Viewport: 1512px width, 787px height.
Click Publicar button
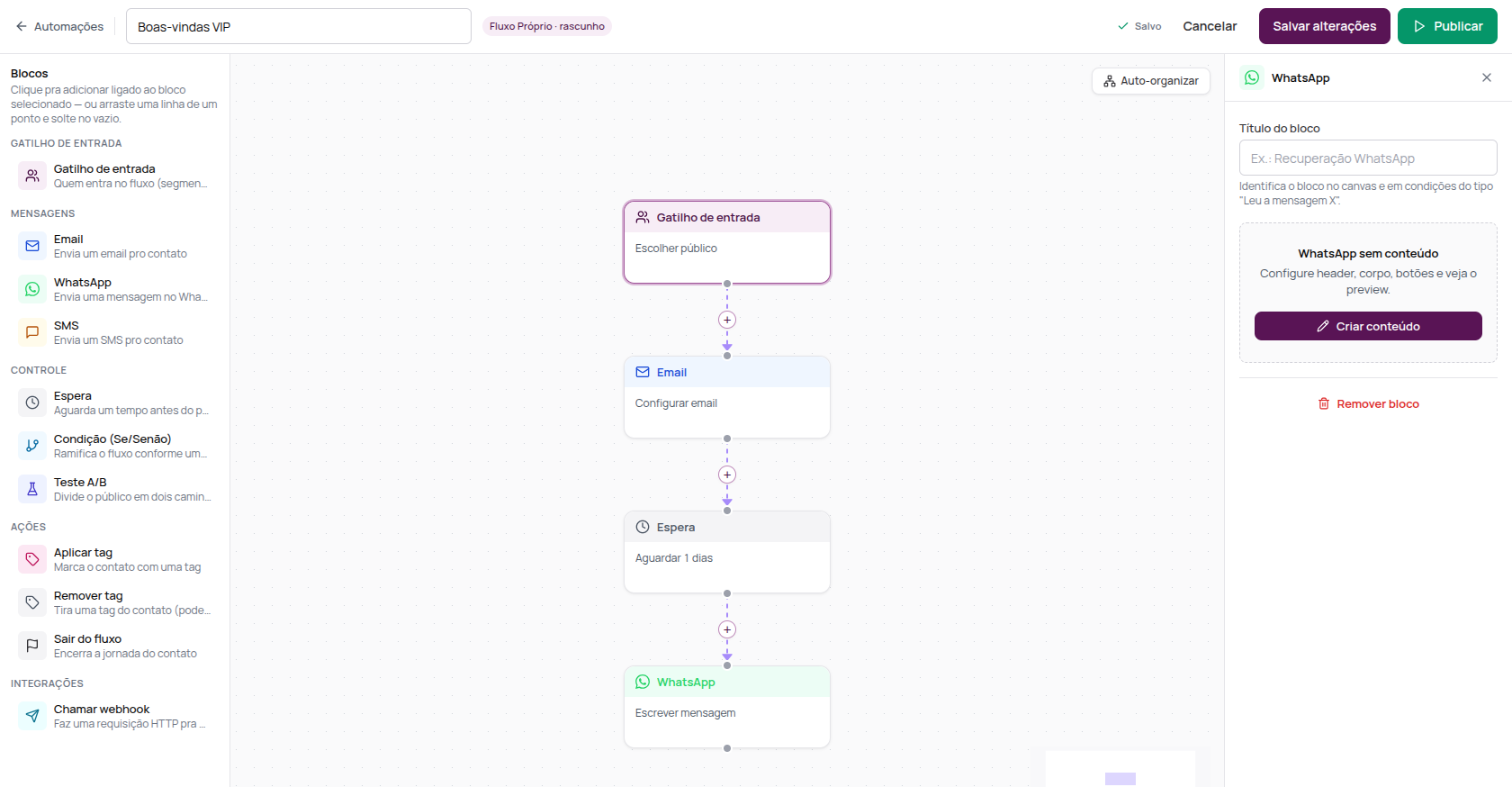pyautogui.click(x=1447, y=26)
